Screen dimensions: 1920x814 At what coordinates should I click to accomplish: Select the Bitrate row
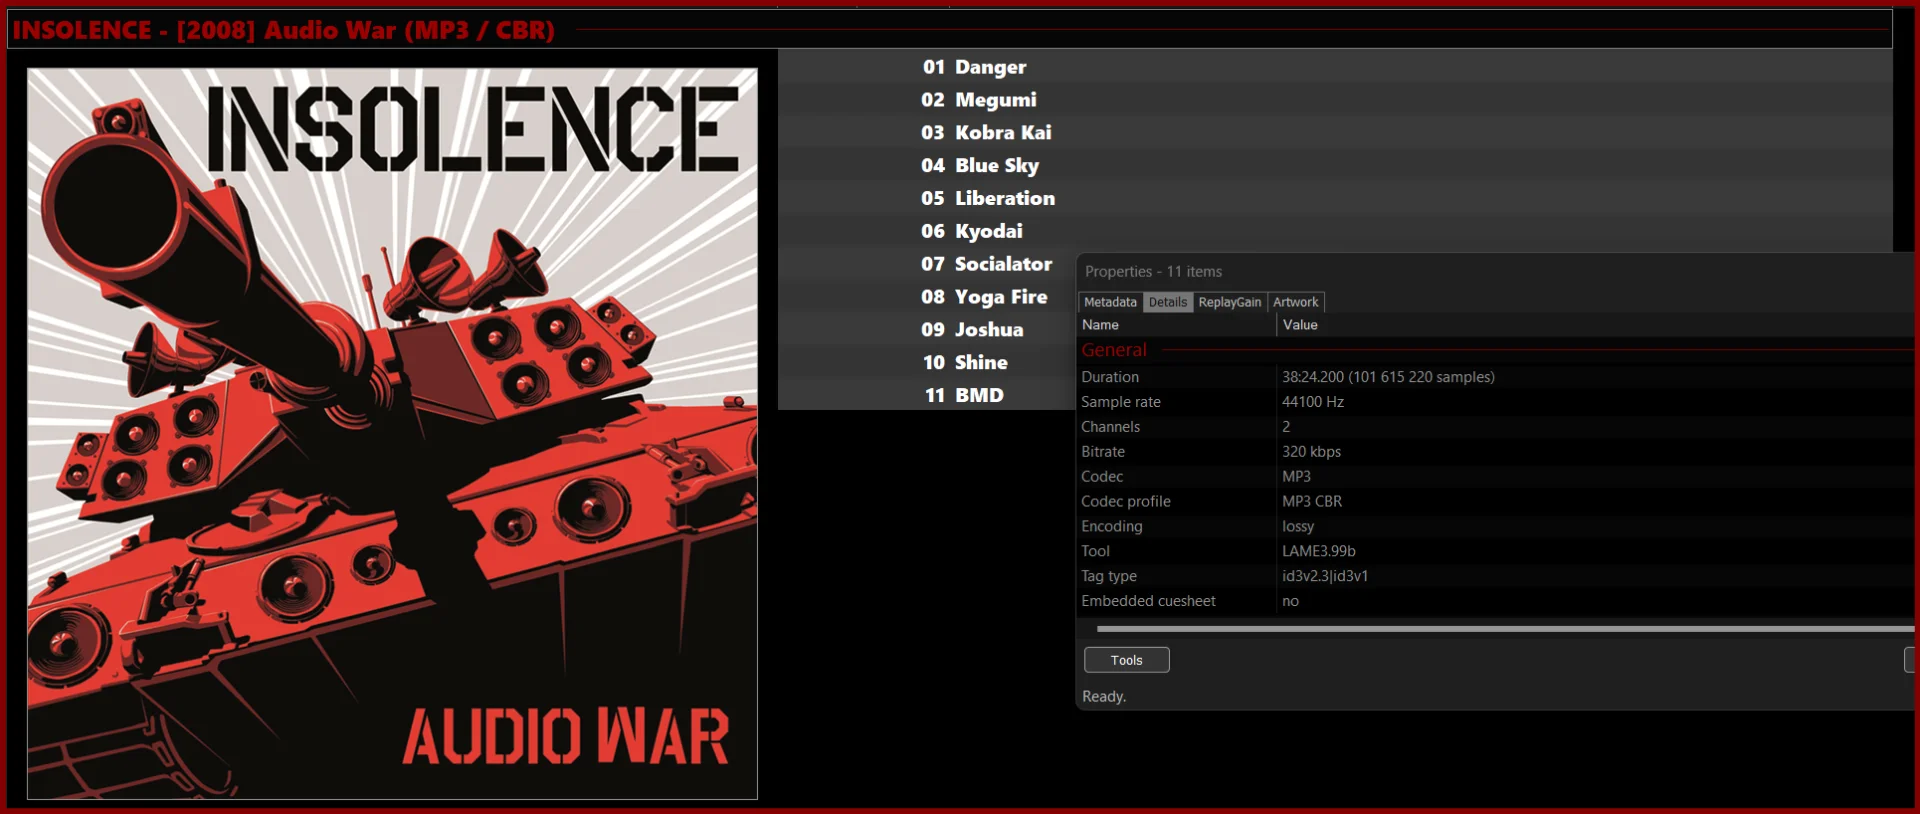pyautogui.click(x=1496, y=452)
